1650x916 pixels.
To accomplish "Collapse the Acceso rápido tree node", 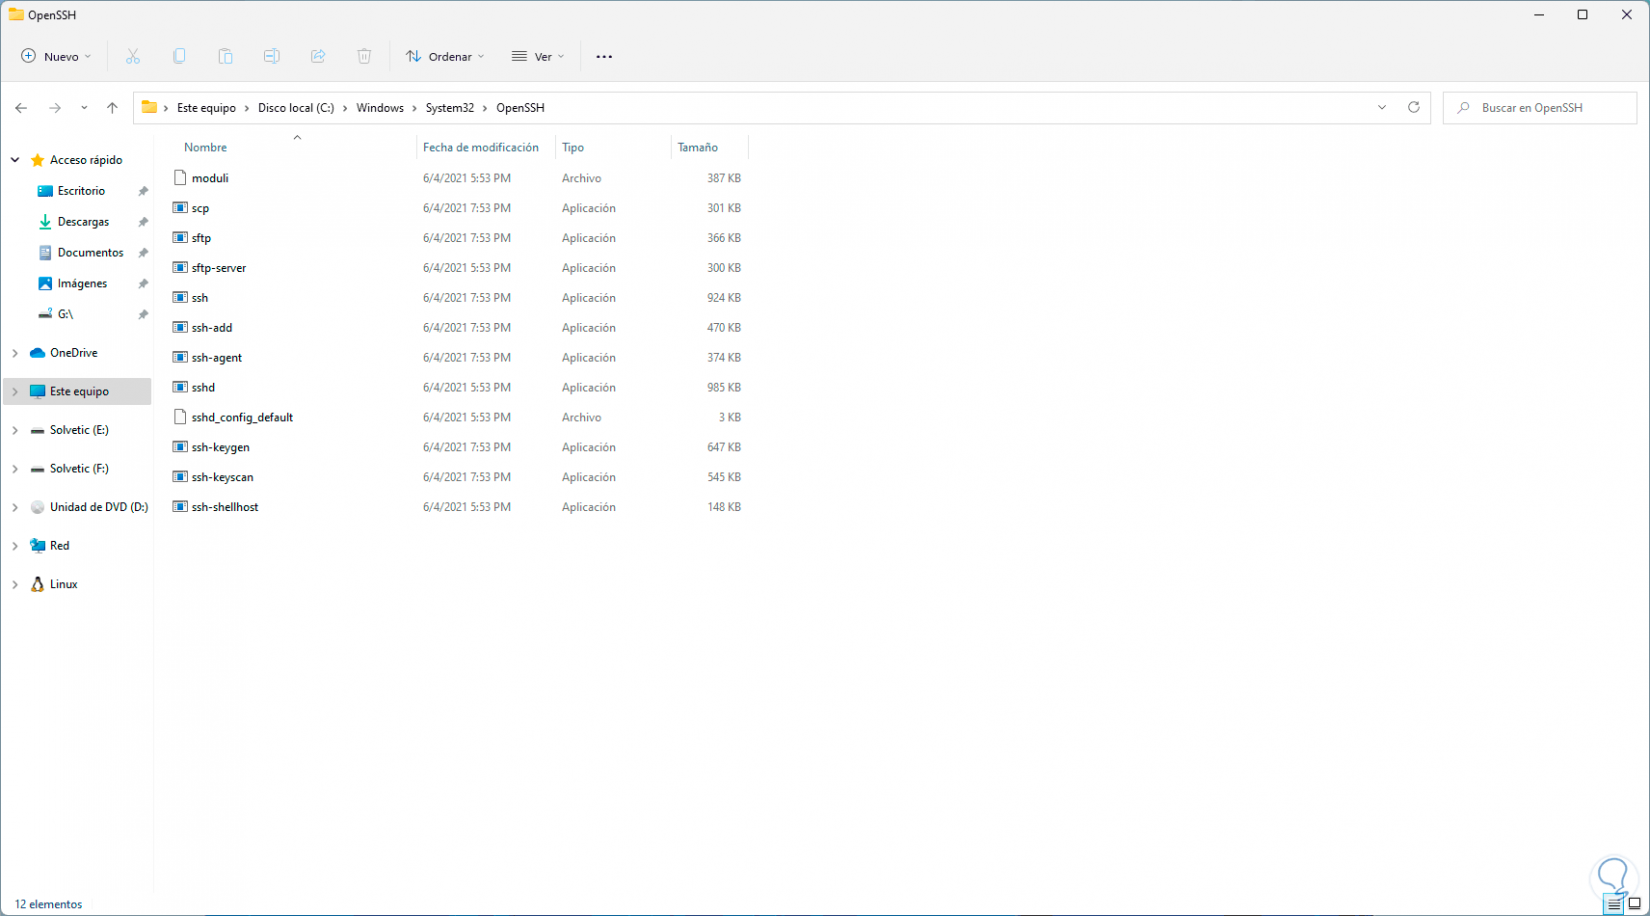I will 15,160.
